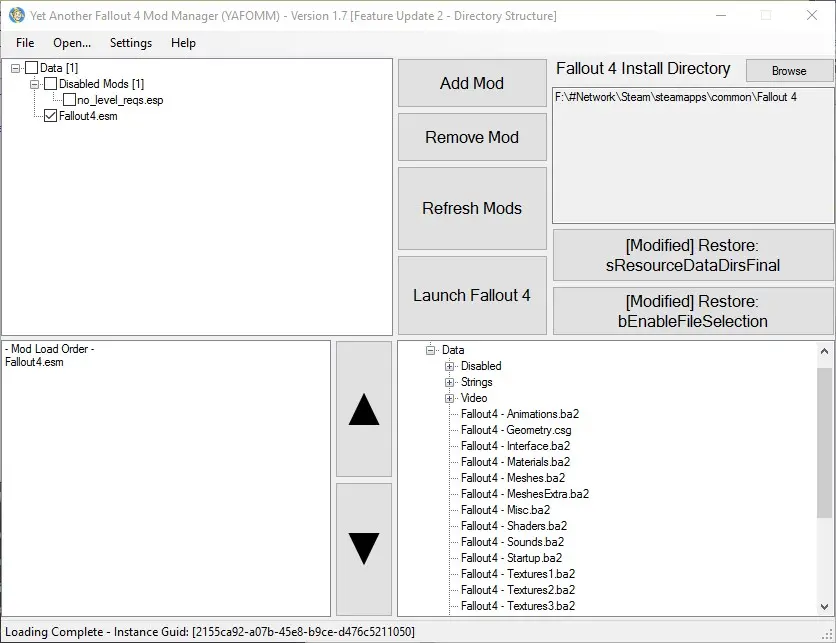Collapse the Data [1] tree node
This screenshot has width=836, height=643.
(15, 68)
